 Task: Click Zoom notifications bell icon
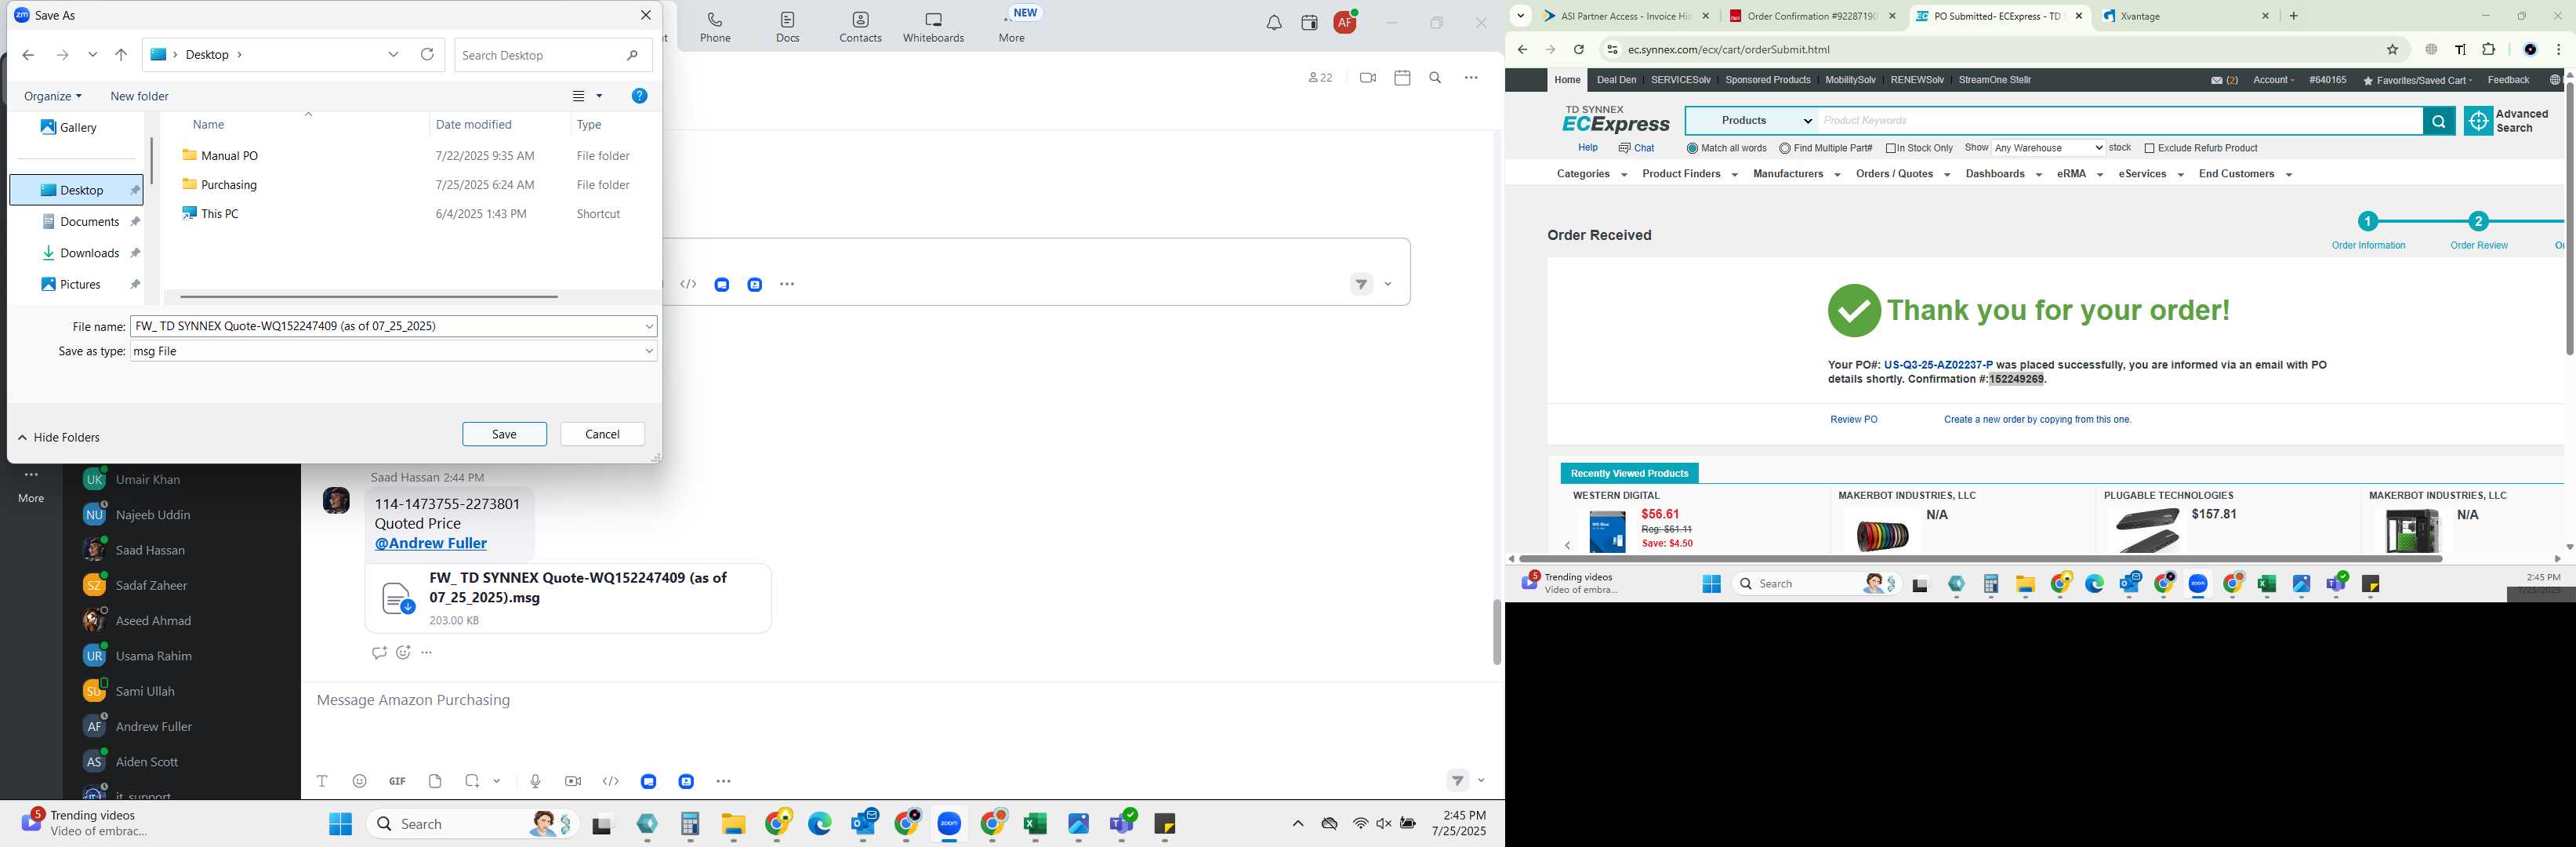[x=1274, y=23]
